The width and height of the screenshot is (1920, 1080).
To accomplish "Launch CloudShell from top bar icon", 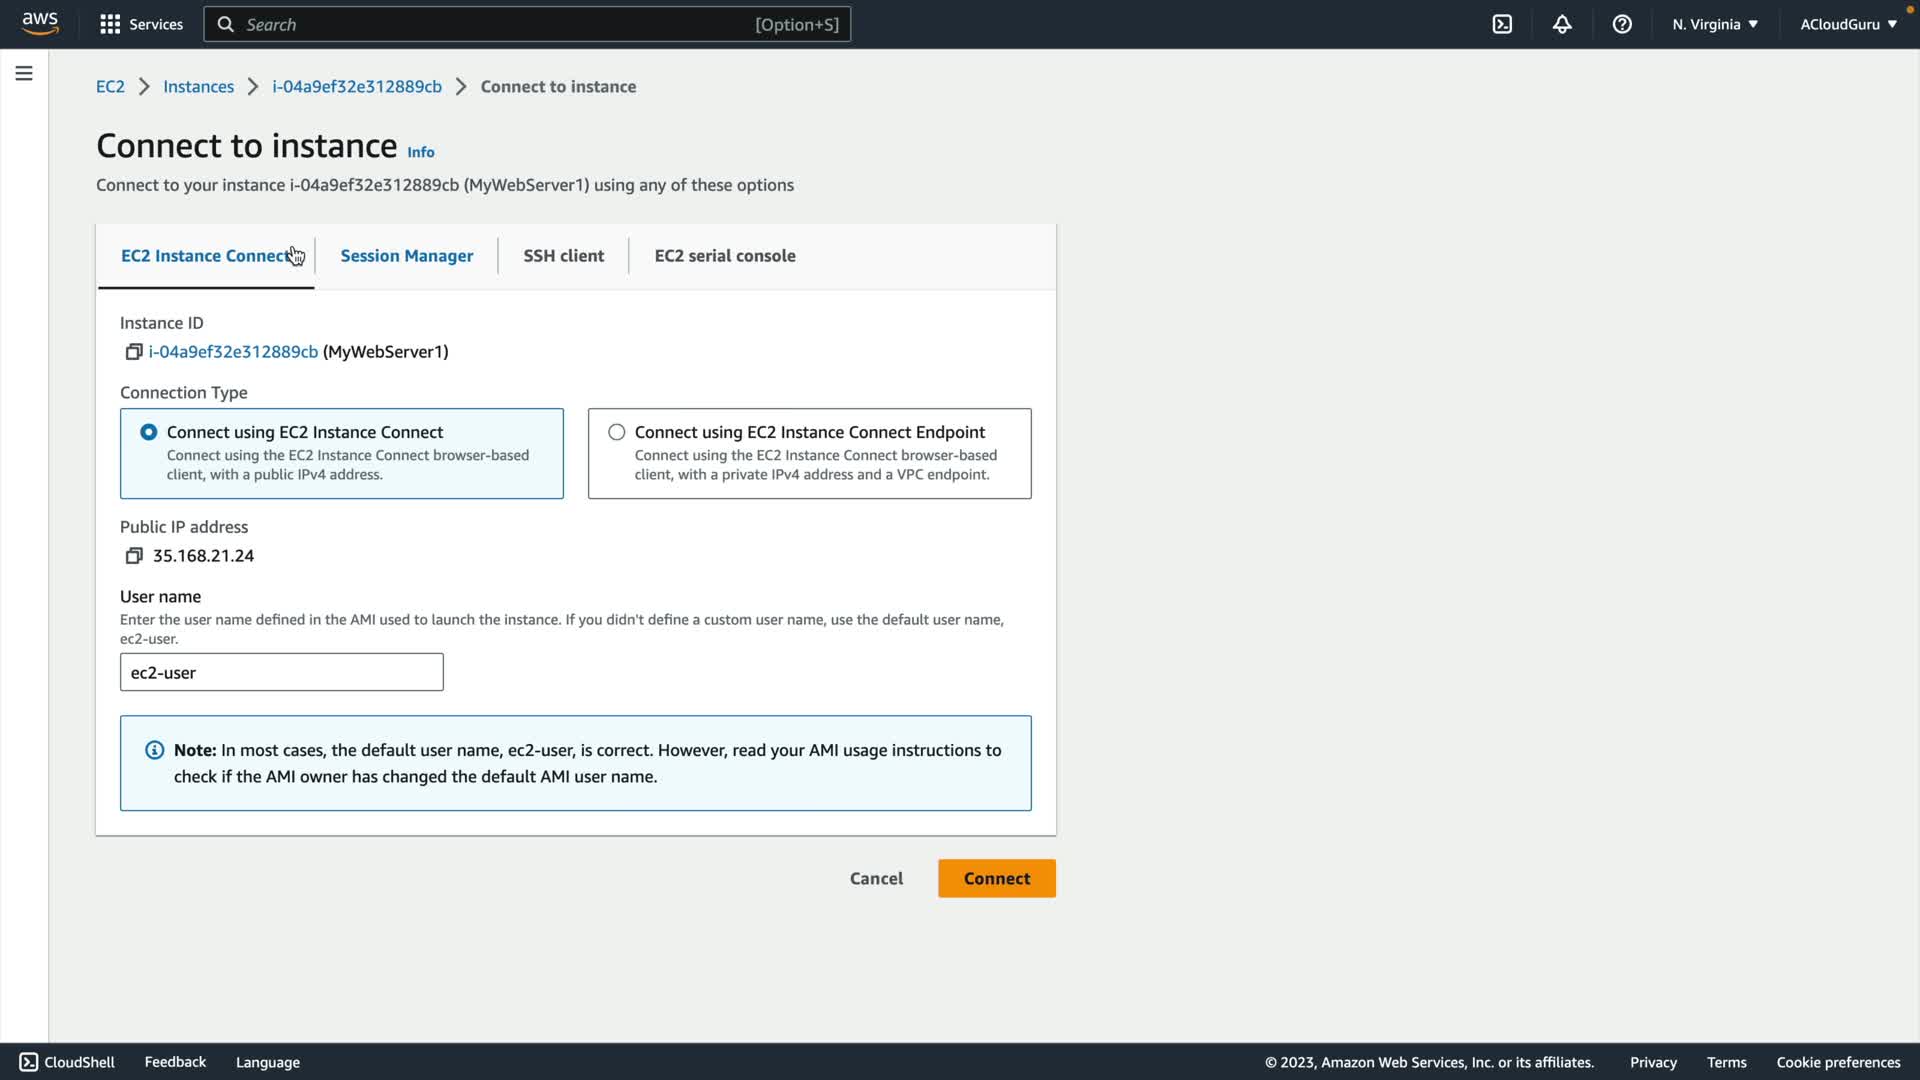I will tap(1502, 24).
